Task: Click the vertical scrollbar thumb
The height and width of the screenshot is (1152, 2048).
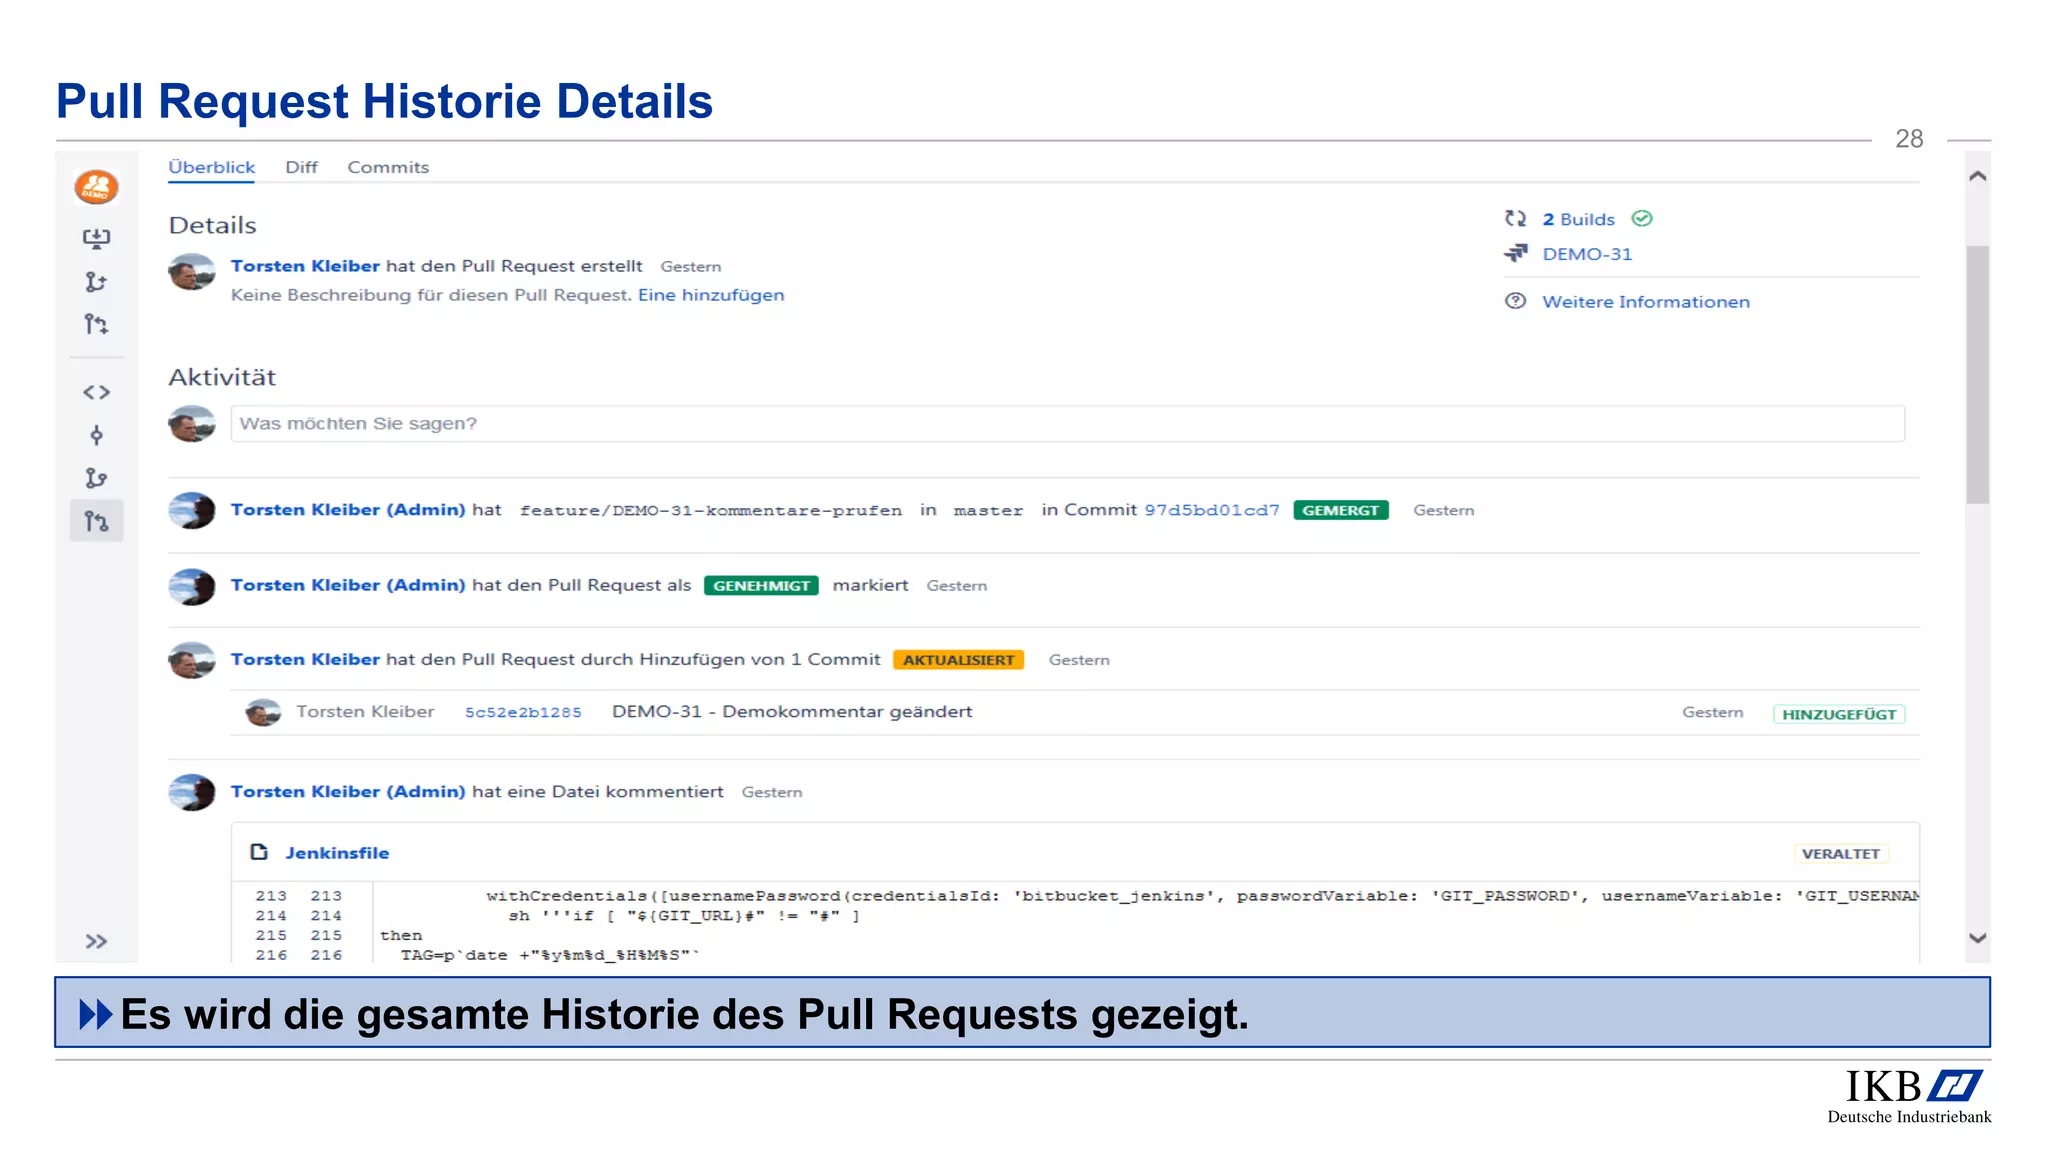Action: (x=1977, y=375)
